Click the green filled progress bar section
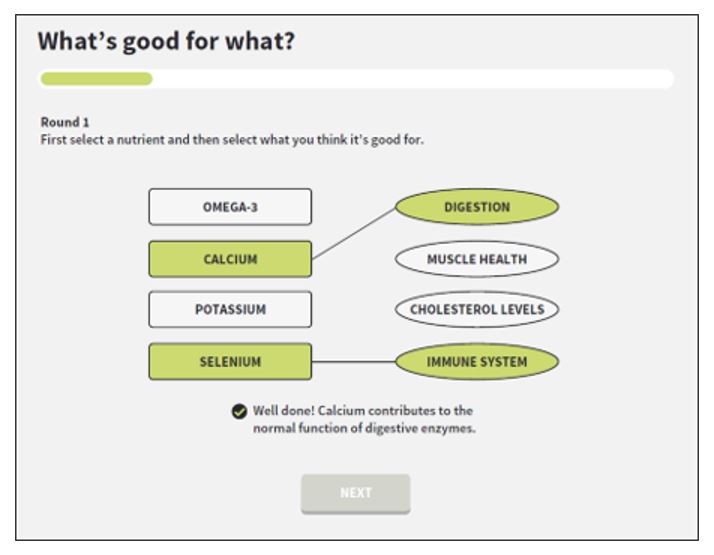Screen dimensions: 714x555 point(96,79)
